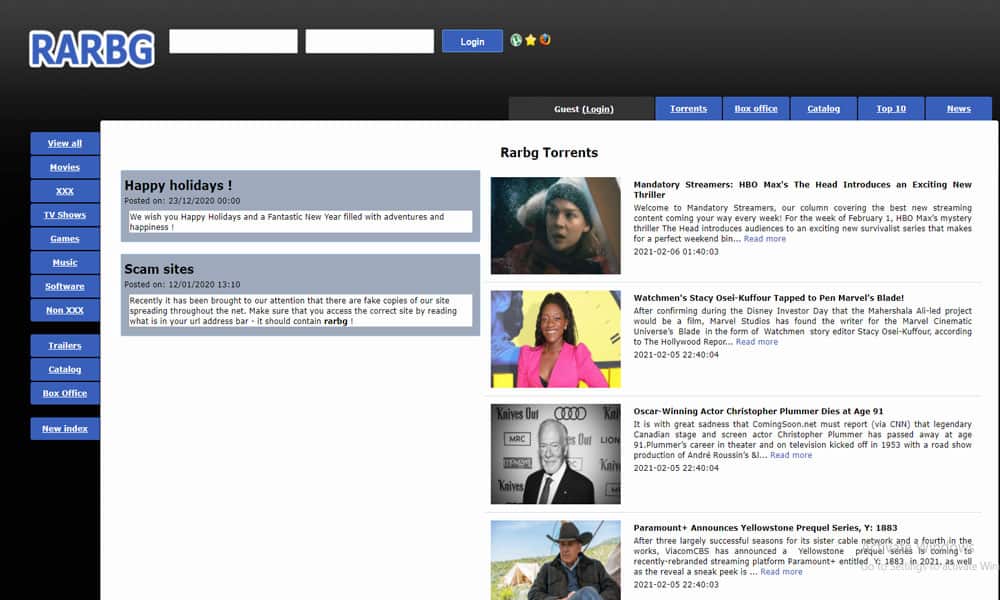Choose Non XXX in the sidebar

pyautogui.click(x=65, y=310)
